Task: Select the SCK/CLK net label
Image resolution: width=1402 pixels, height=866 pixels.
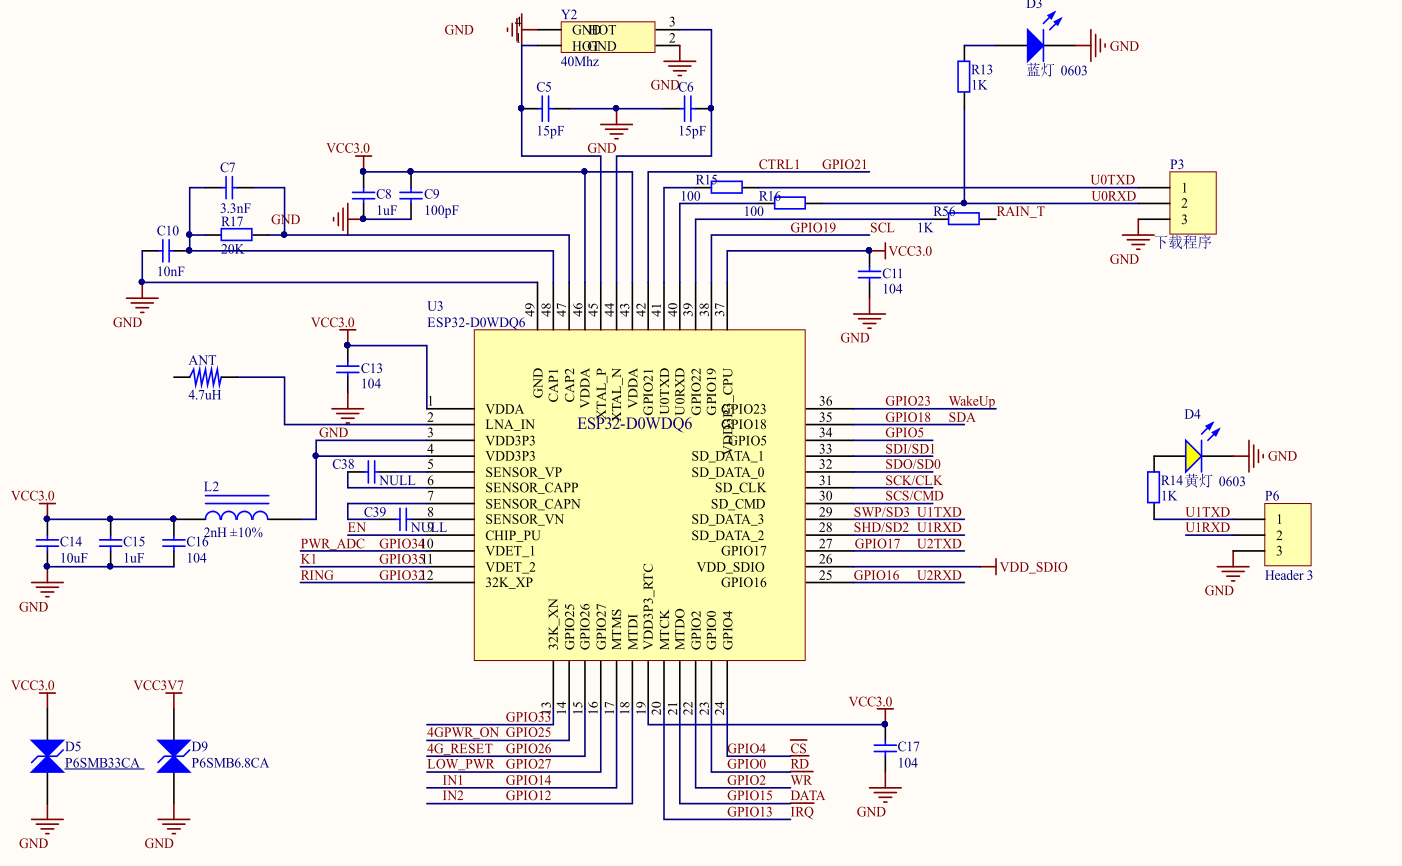Action: coord(914,480)
